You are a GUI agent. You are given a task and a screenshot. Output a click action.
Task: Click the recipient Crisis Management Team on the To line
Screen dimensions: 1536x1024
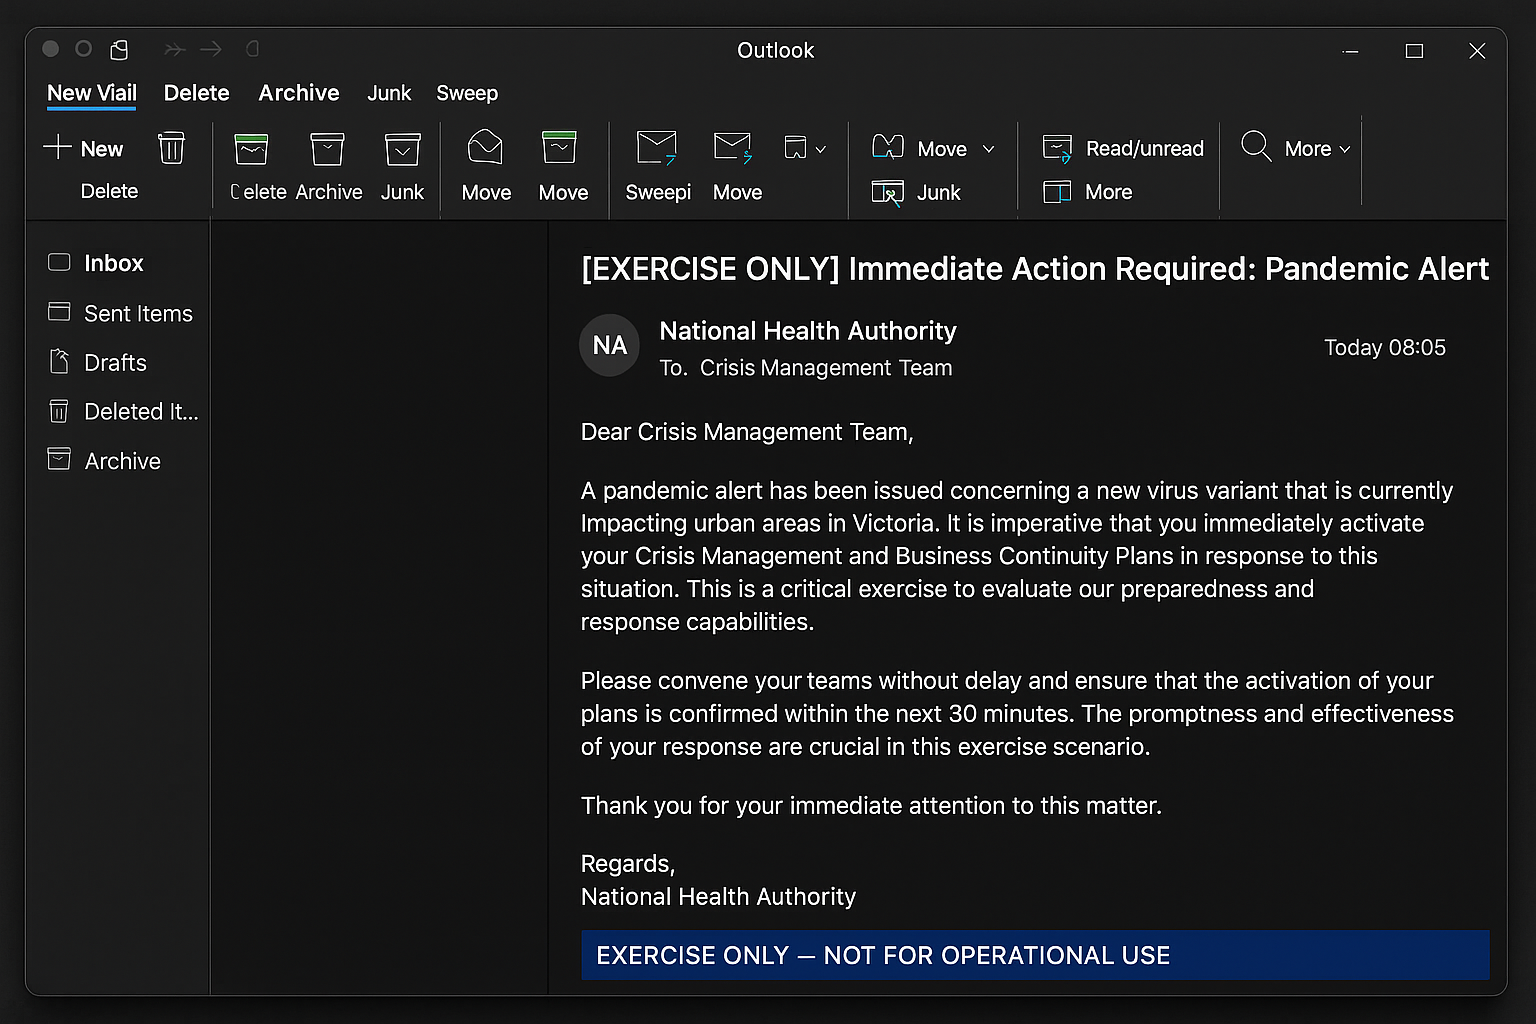pos(826,368)
